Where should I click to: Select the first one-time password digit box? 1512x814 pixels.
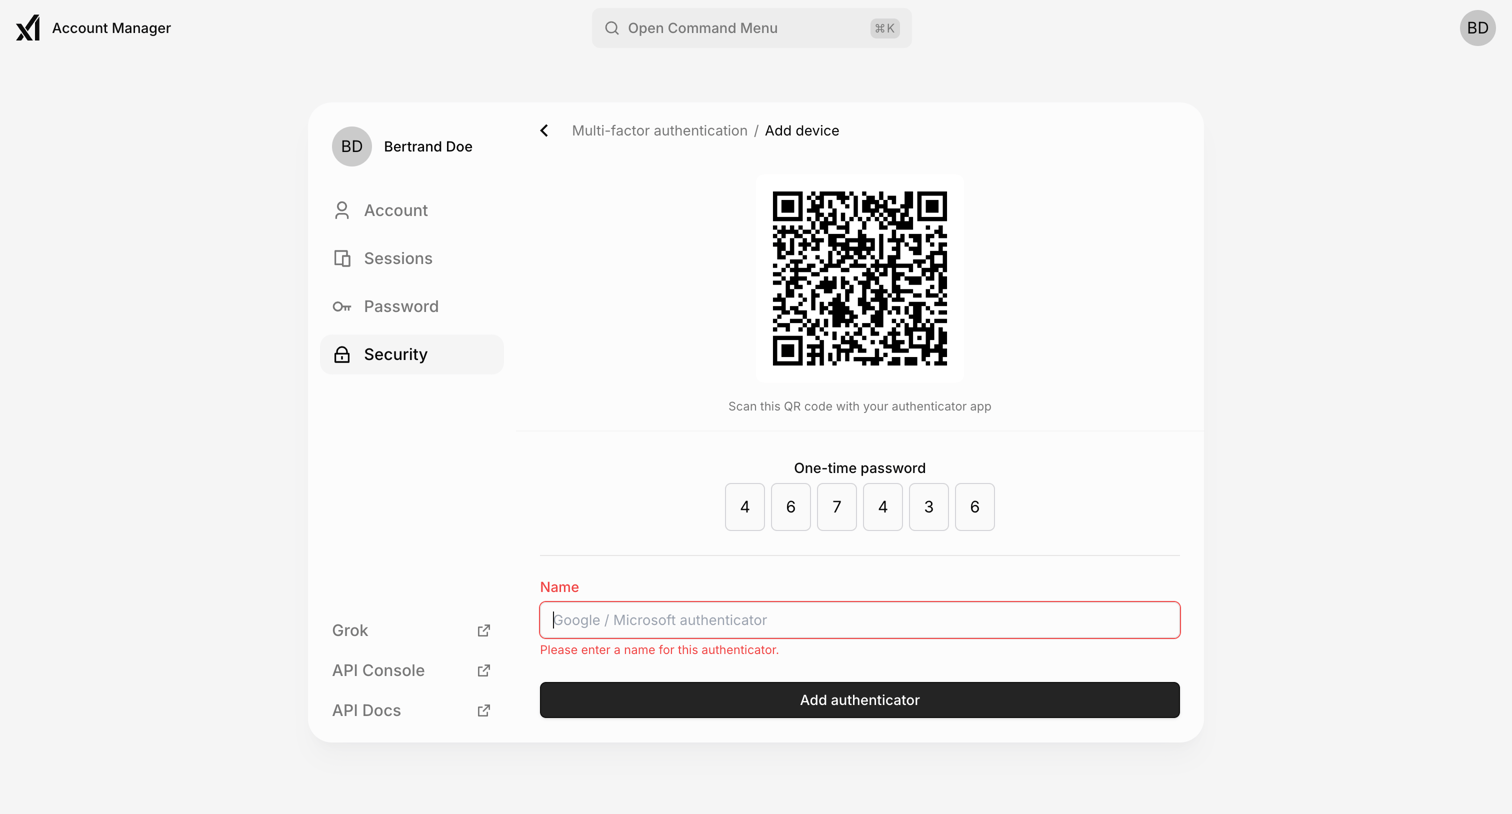coord(745,507)
